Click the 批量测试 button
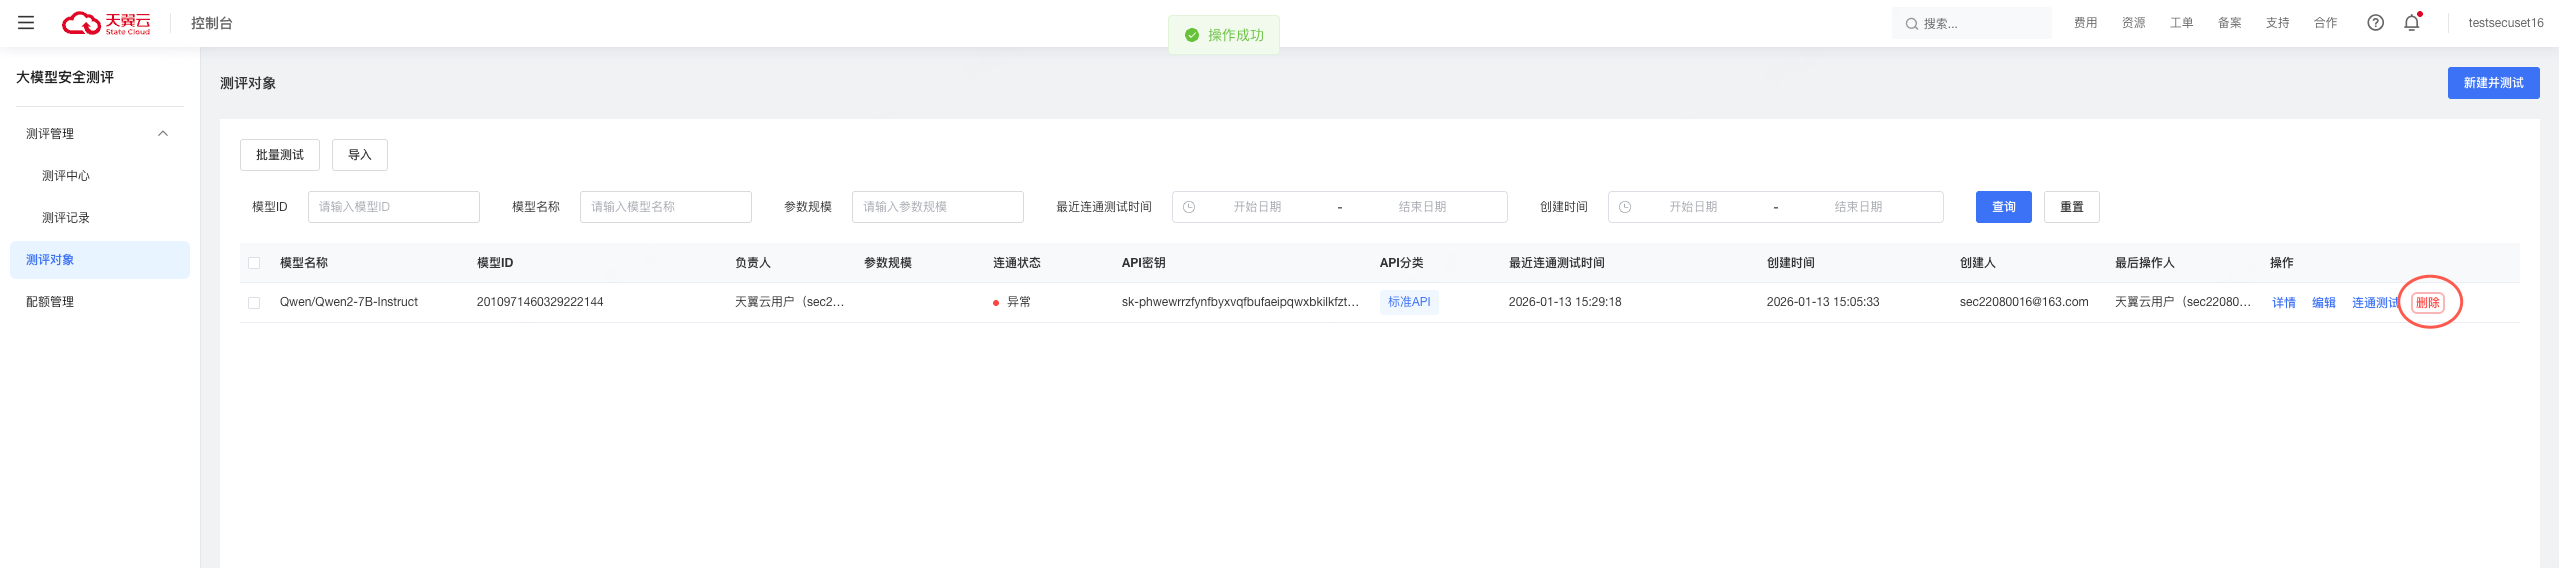 pos(279,155)
